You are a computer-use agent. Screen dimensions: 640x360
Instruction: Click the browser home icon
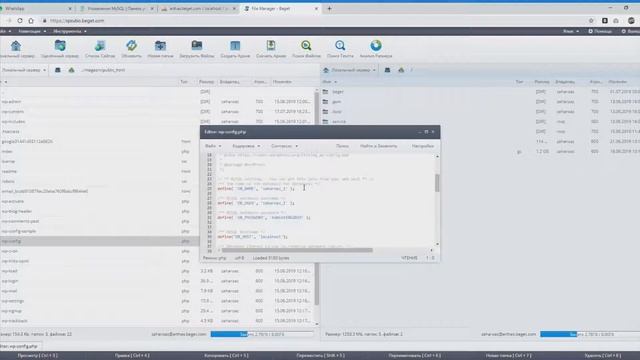click(31, 20)
